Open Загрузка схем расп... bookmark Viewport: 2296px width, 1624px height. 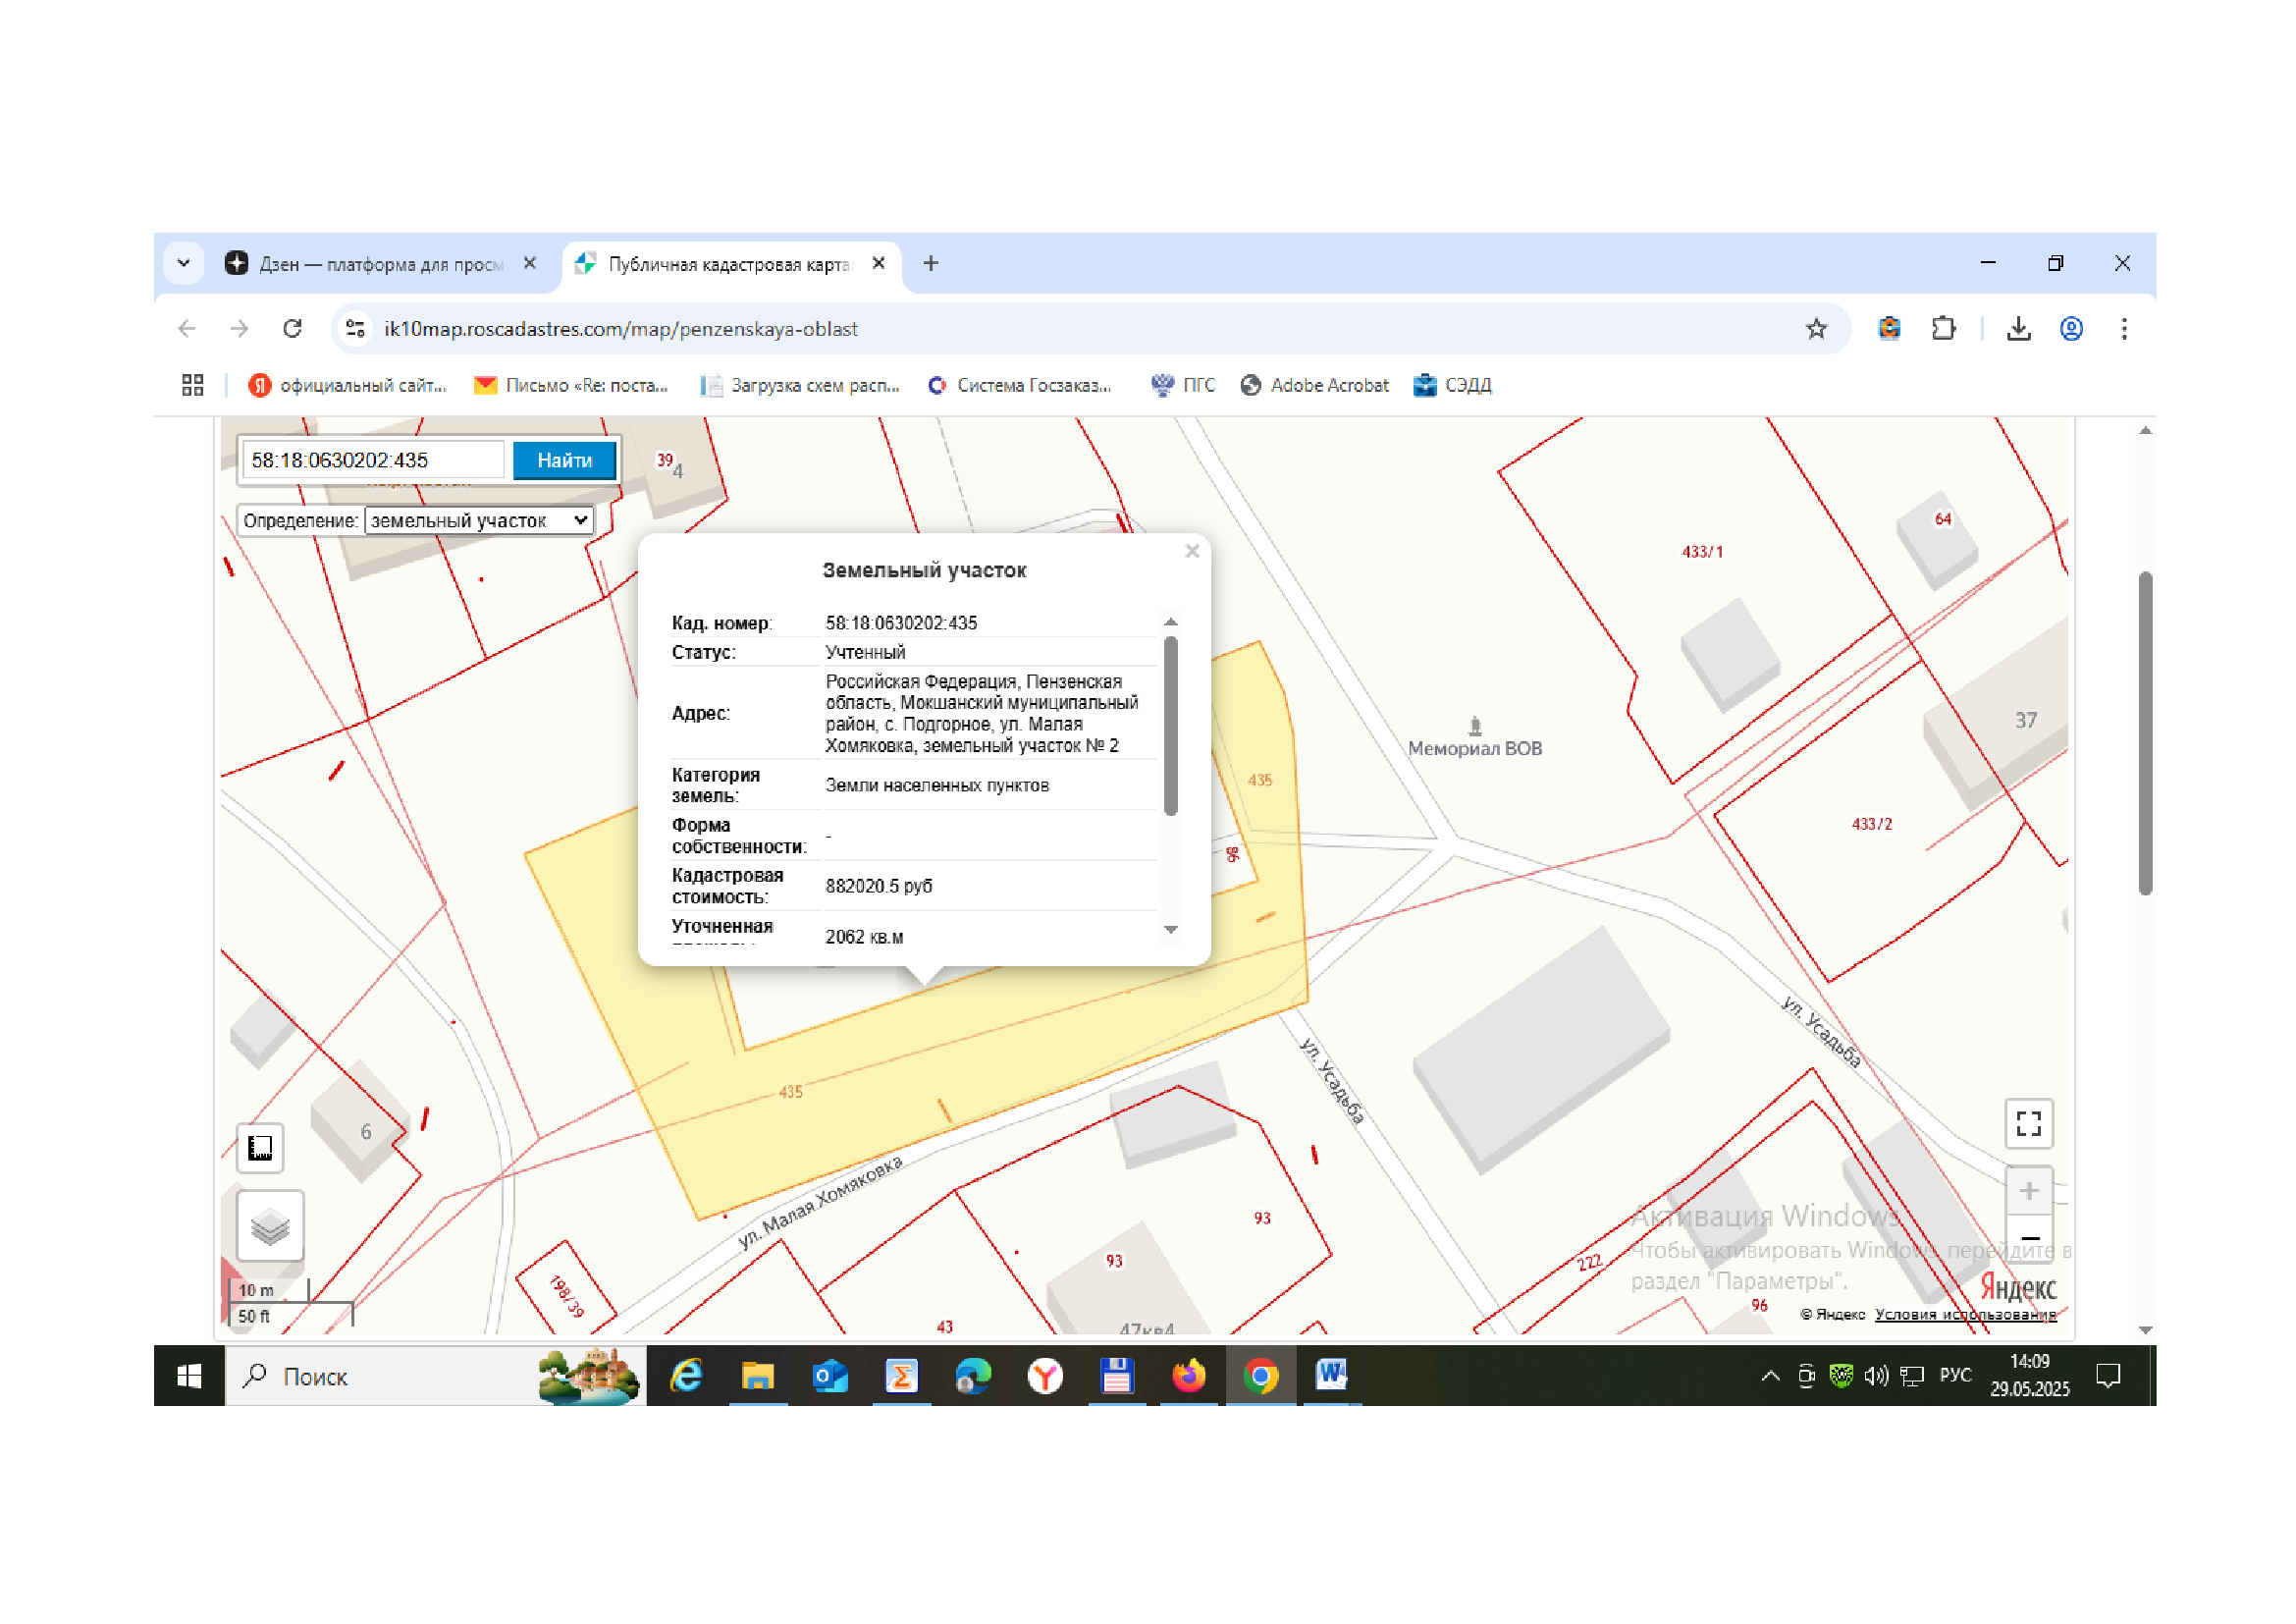(800, 385)
